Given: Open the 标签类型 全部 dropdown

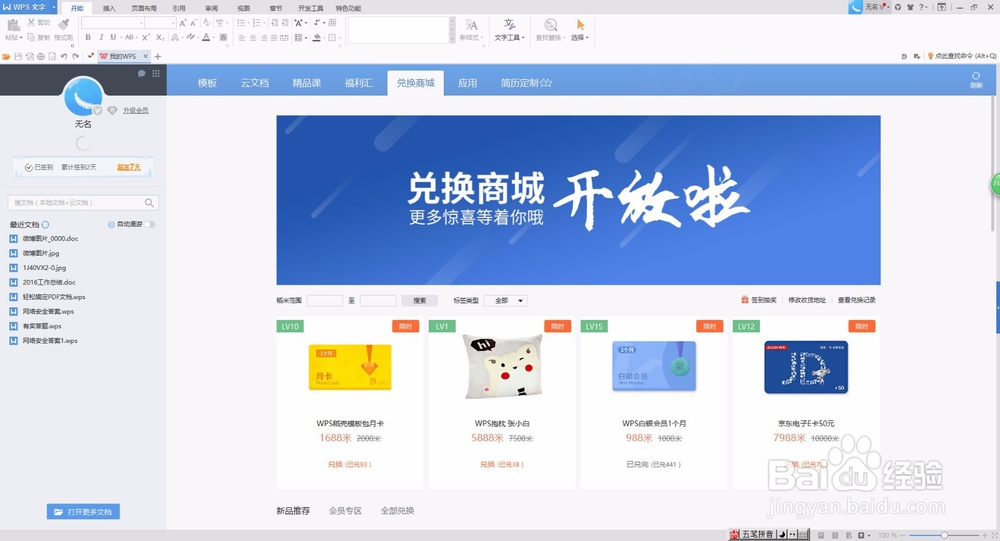Looking at the screenshot, I should pyautogui.click(x=506, y=300).
